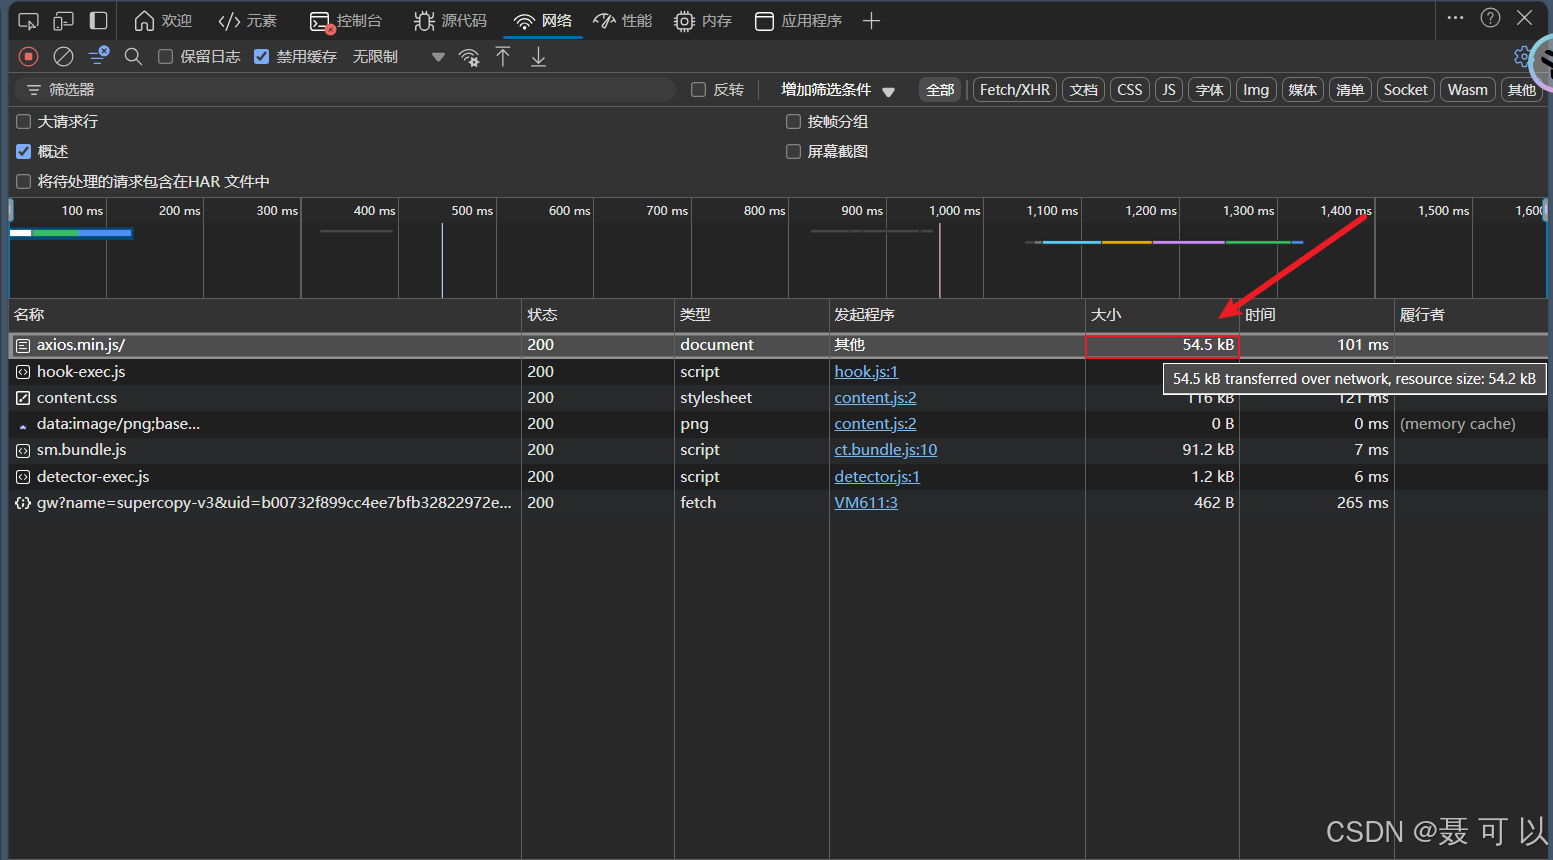1553x860 pixels.
Task: Expand 增加筛选条件 dropdown
Action: coord(838,90)
